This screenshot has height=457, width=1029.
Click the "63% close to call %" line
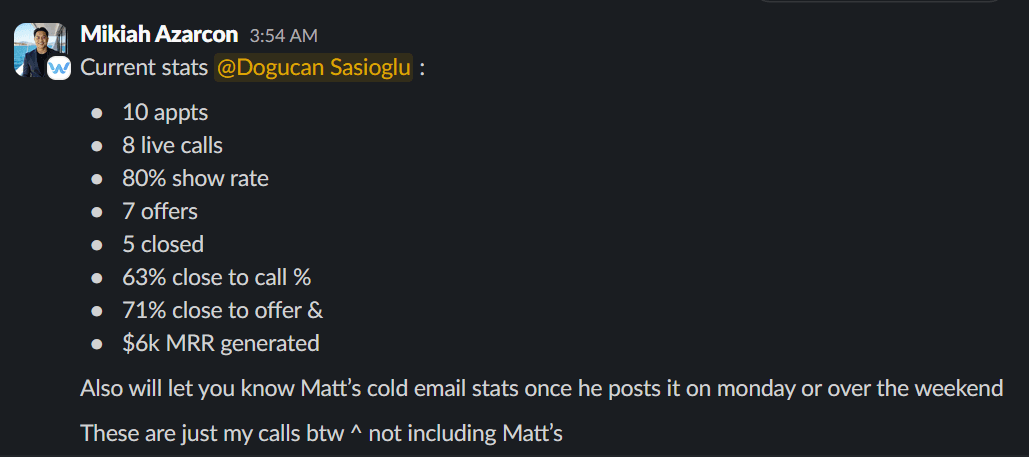[217, 278]
